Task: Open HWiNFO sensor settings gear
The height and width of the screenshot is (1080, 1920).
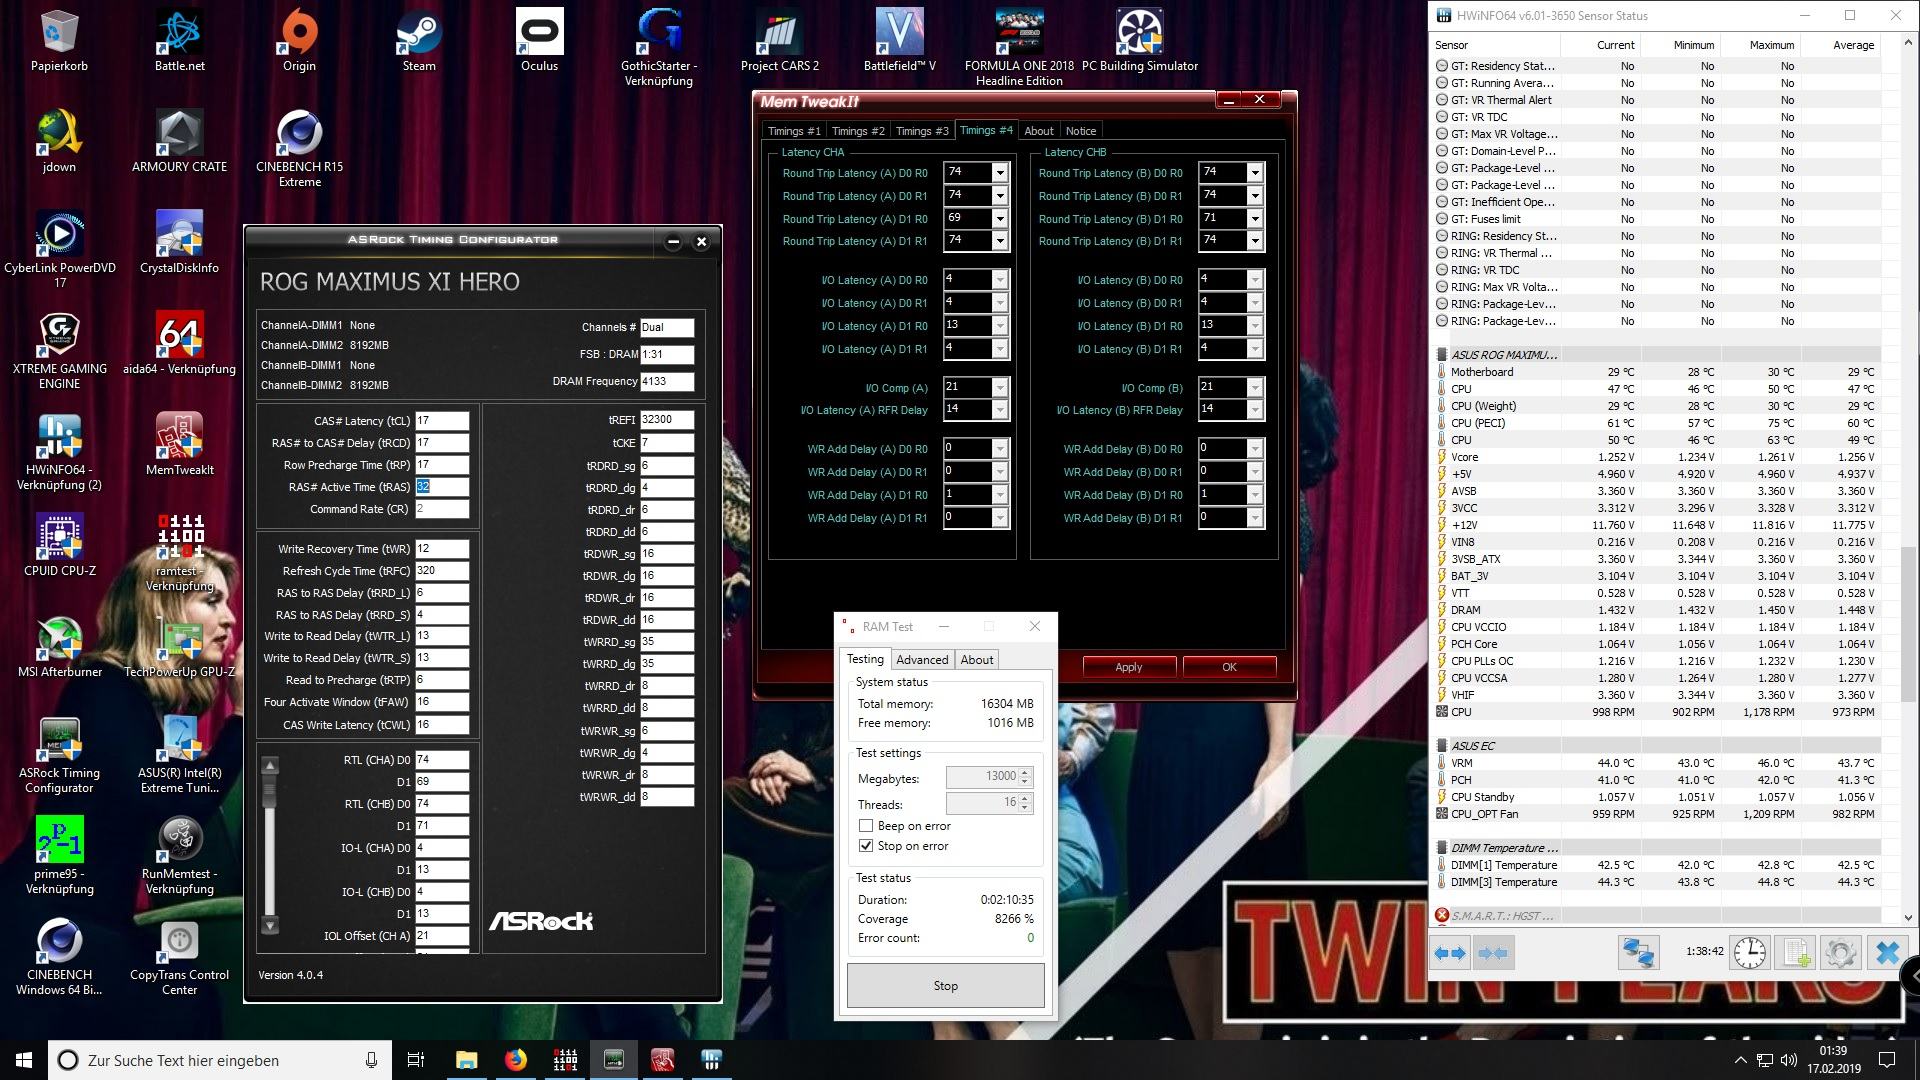Action: click(1841, 953)
